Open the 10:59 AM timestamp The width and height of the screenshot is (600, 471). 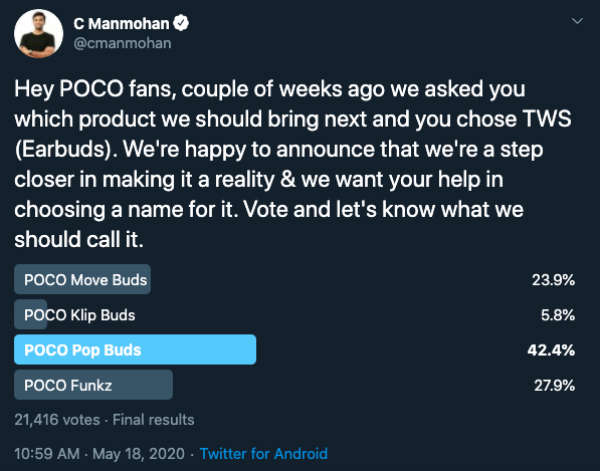point(48,453)
